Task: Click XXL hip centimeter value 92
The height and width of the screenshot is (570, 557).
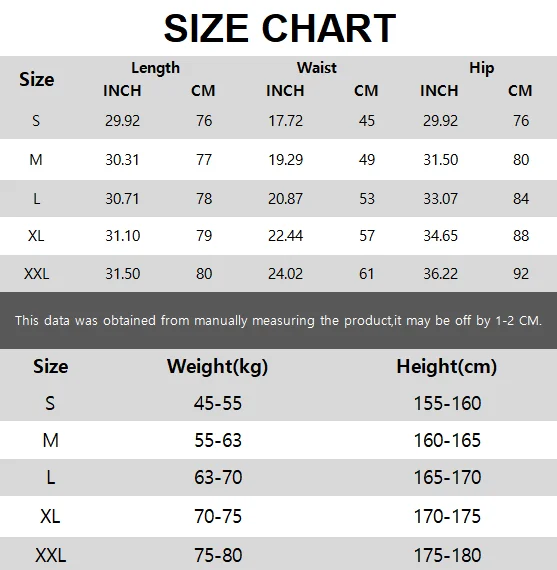Action: 521,274
